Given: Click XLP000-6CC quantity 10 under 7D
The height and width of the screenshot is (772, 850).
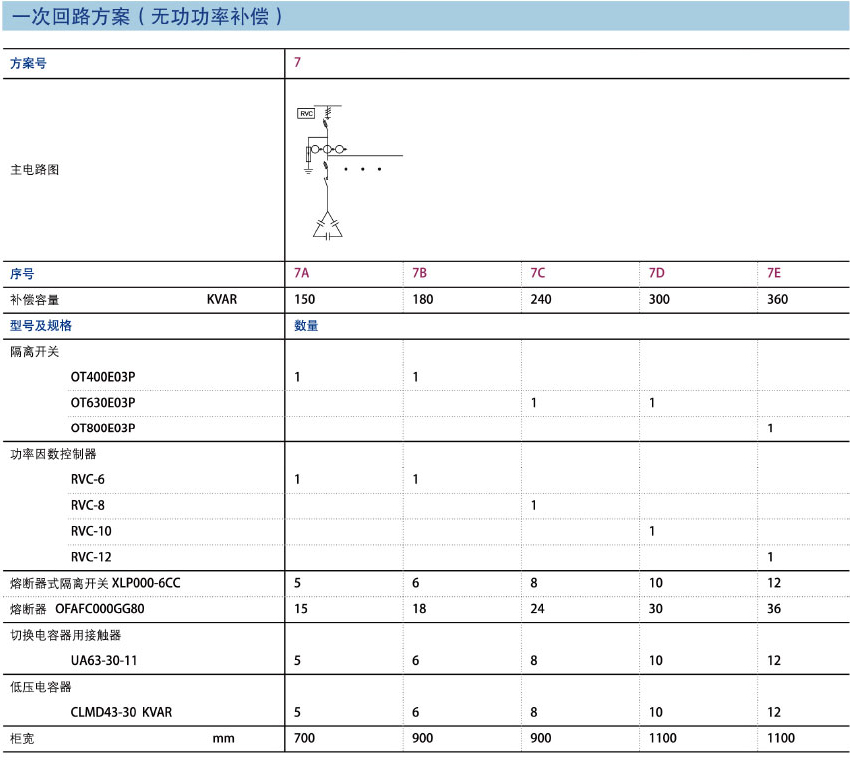Looking at the screenshot, I should (656, 583).
